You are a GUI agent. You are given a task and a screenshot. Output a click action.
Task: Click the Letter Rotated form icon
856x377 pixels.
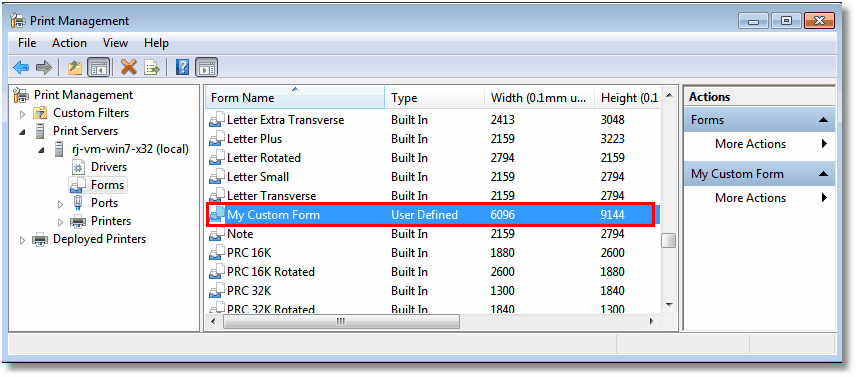pos(217,158)
